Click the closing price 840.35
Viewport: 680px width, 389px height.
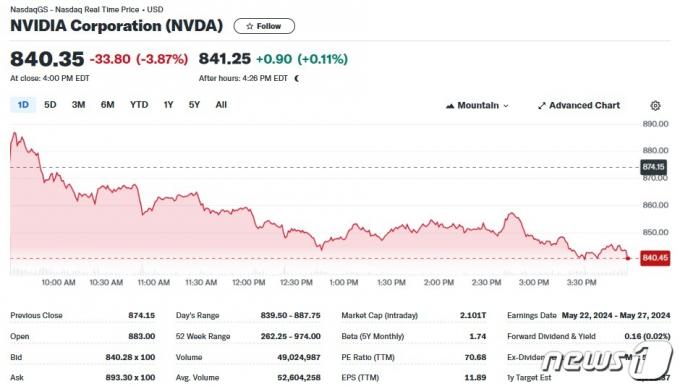tap(47, 59)
